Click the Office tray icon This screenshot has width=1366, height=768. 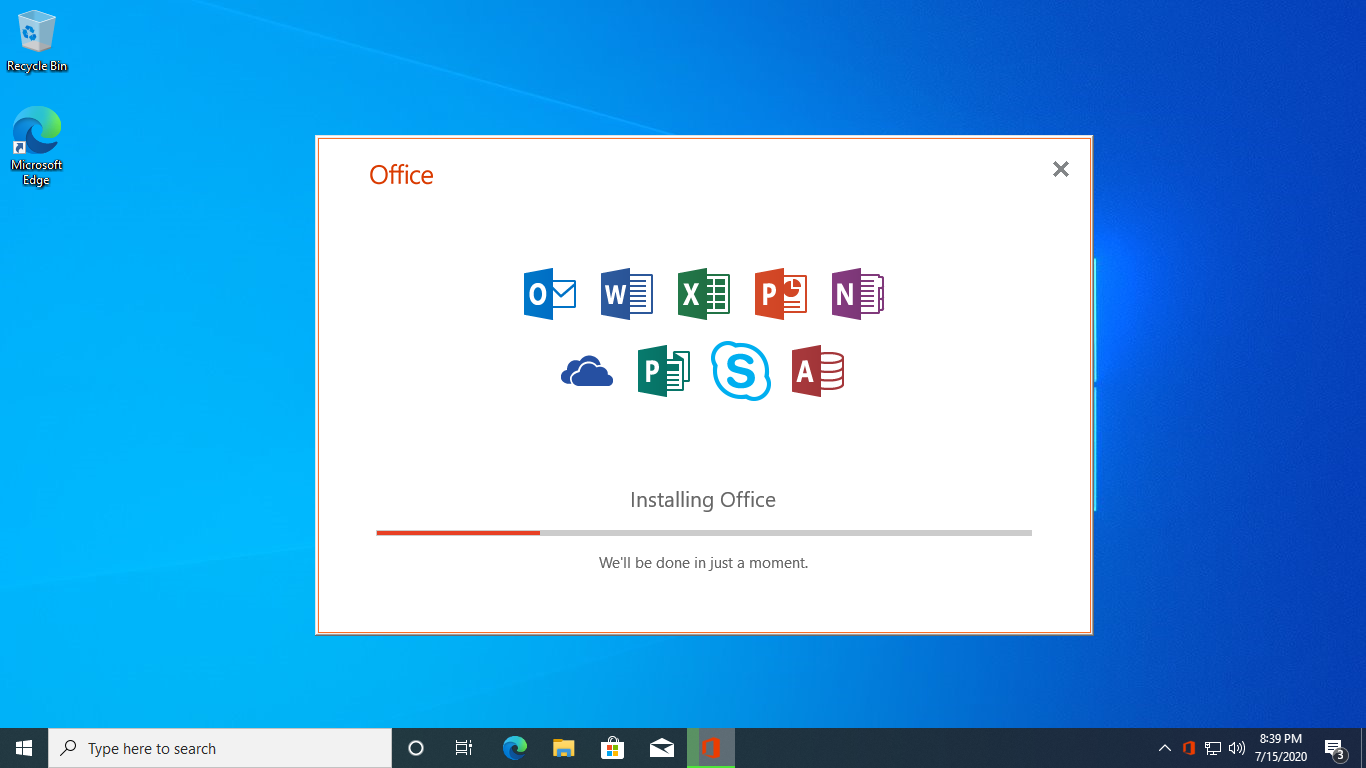coord(1189,748)
